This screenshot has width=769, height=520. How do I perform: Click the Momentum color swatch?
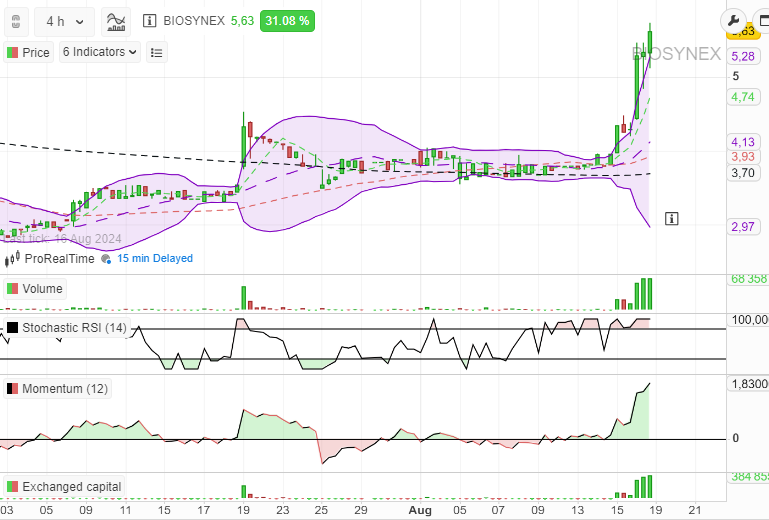point(12,389)
